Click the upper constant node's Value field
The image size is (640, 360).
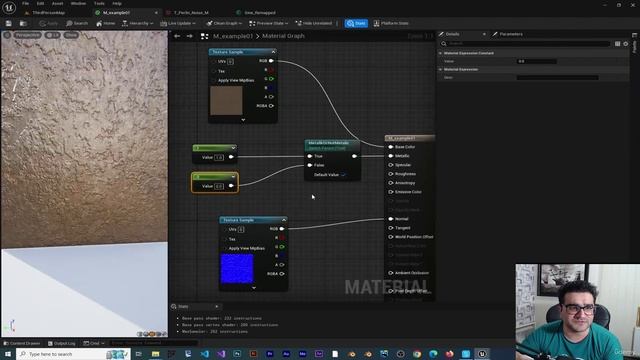point(219,157)
